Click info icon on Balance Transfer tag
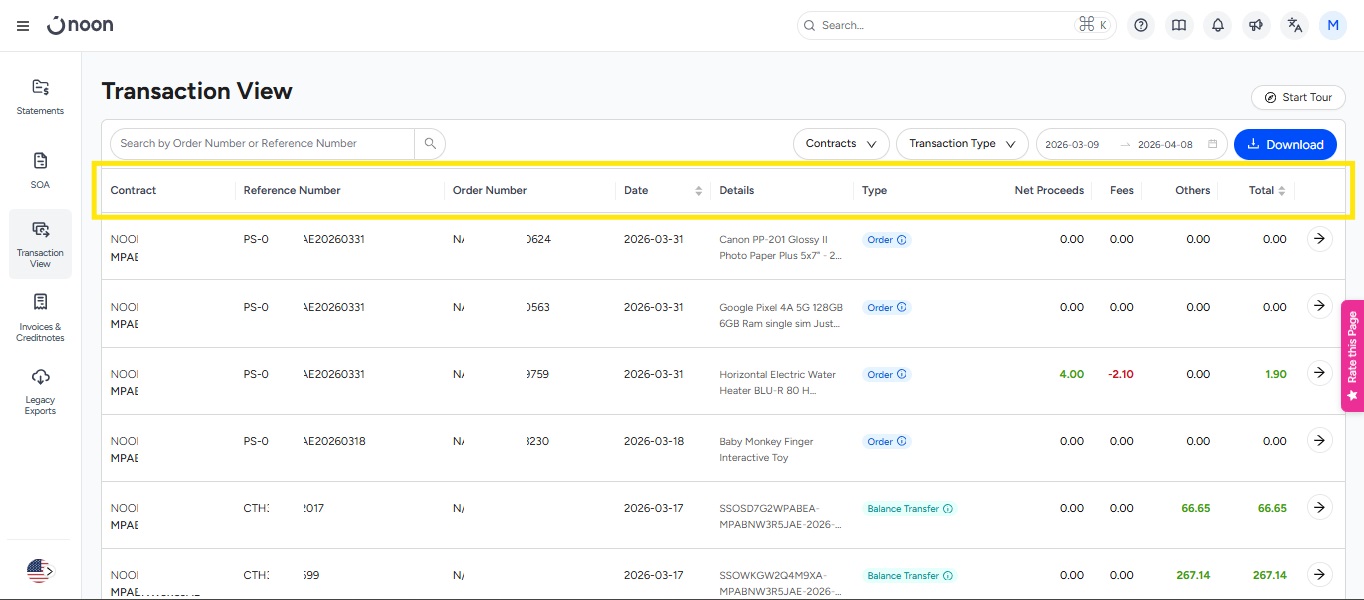Screen dimensions: 1364x600 pyautogui.click(x=948, y=509)
